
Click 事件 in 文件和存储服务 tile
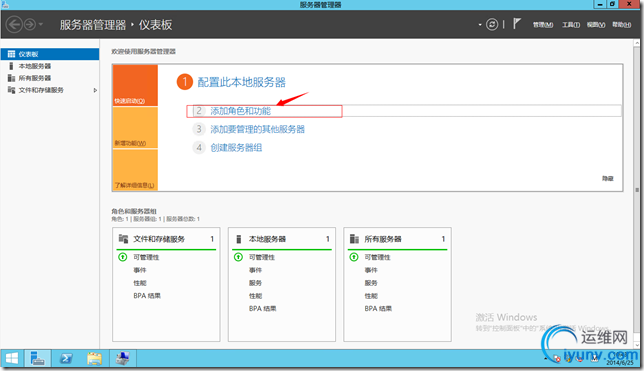coord(140,270)
